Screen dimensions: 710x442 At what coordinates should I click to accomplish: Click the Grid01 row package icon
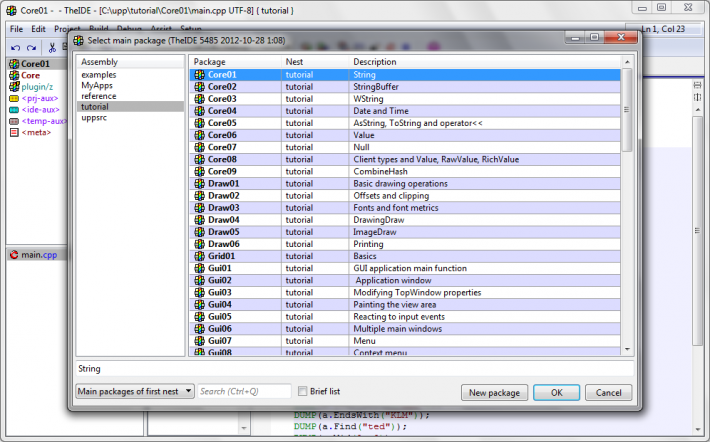coord(199,256)
